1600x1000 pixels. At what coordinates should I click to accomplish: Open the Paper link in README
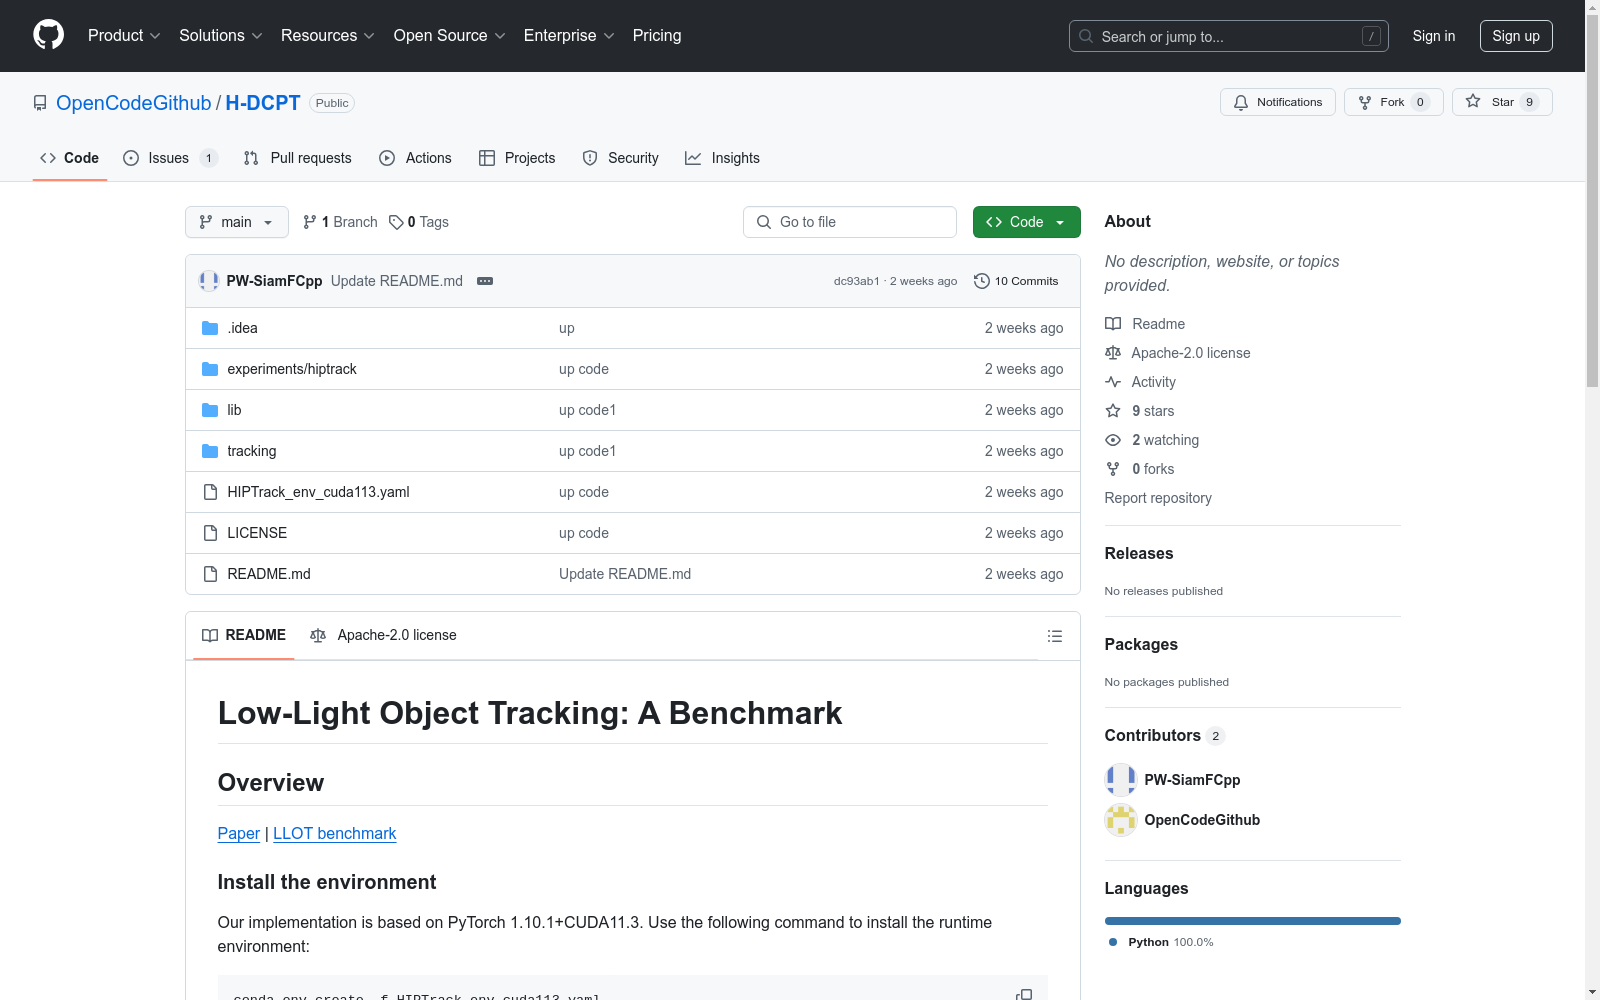tap(239, 833)
